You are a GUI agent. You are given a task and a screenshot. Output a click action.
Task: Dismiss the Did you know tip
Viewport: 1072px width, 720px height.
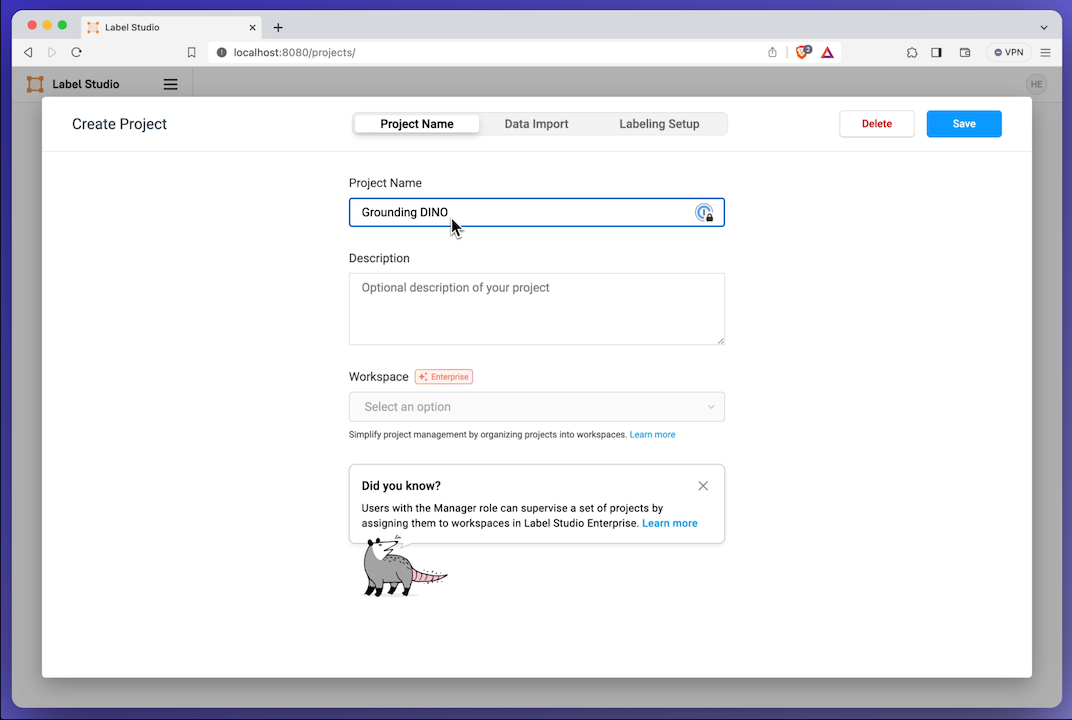coord(703,485)
